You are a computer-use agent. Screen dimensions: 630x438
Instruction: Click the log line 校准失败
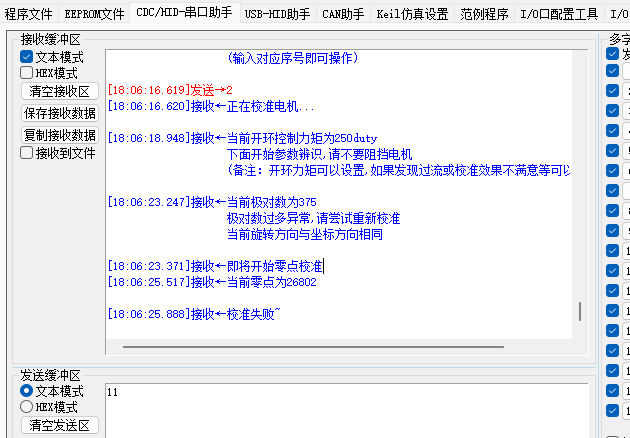pyautogui.click(x=194, y=314)
